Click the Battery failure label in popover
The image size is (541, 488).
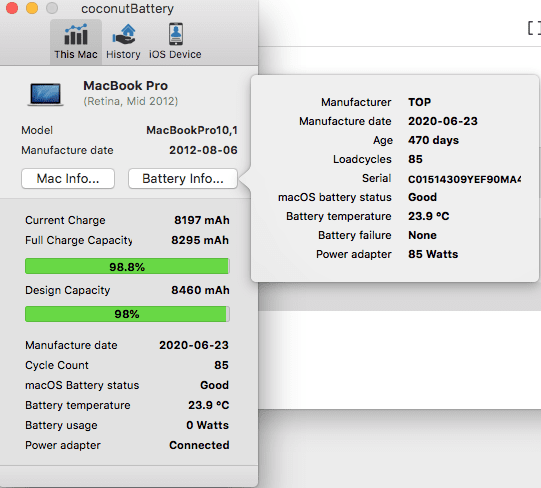pyautogui.click(x=355, y=235)
